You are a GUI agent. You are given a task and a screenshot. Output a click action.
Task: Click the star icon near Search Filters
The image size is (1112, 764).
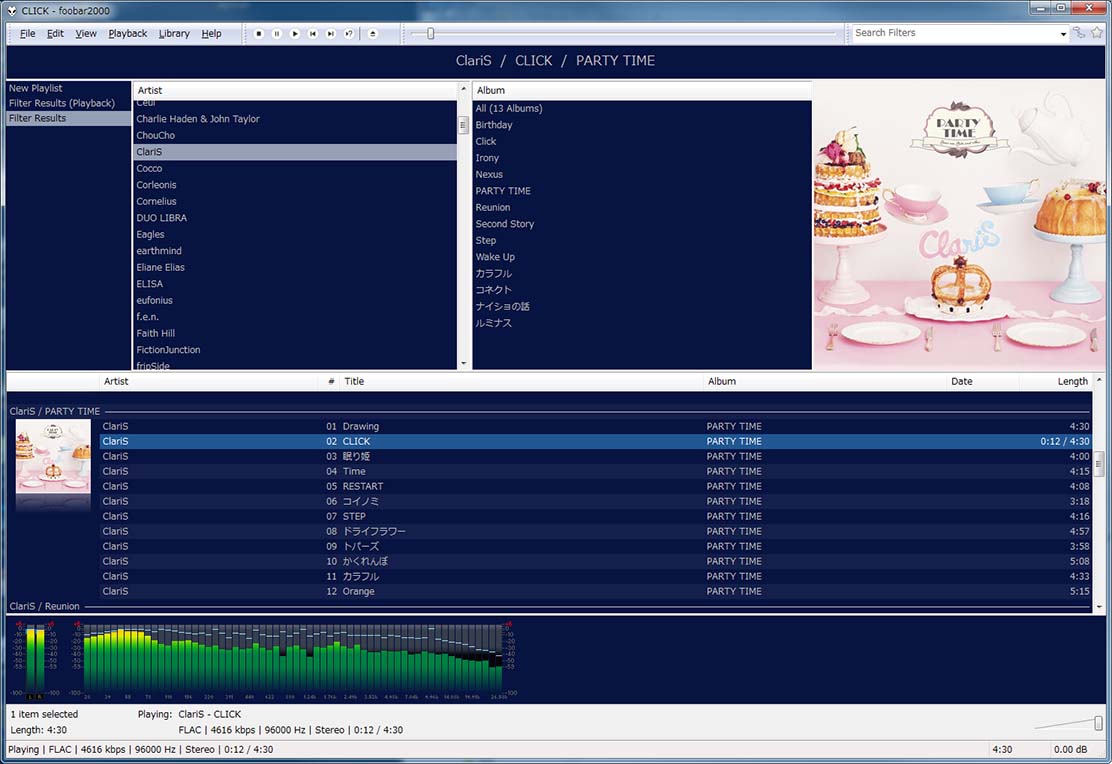pos(1098,33)
